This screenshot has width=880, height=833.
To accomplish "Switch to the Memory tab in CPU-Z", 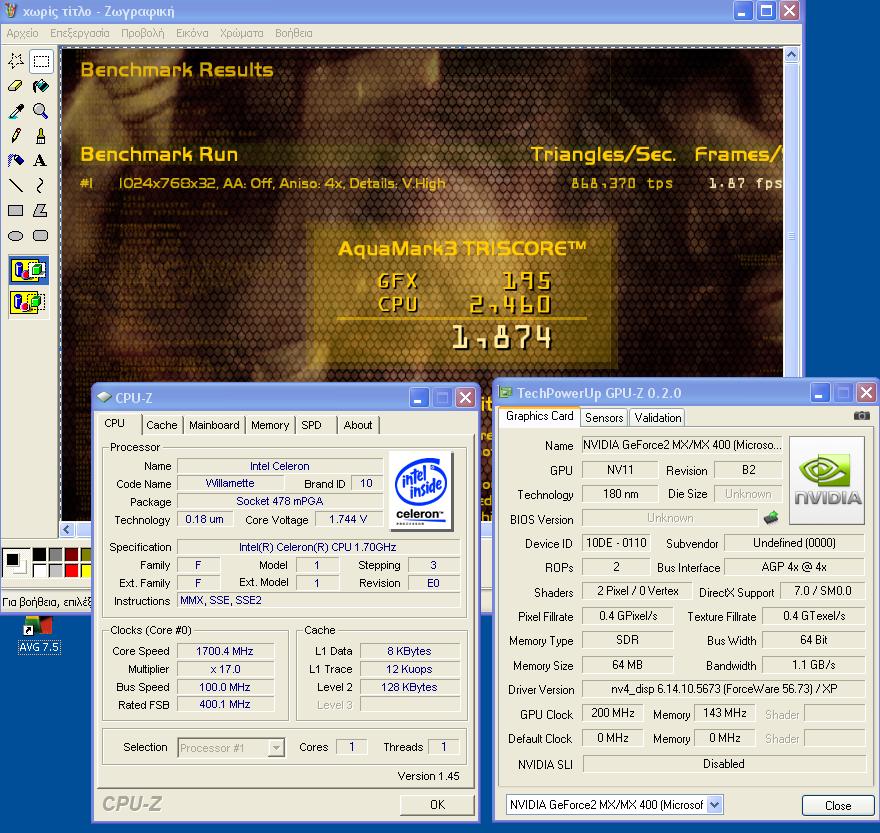I will click(x=270, y=425).
